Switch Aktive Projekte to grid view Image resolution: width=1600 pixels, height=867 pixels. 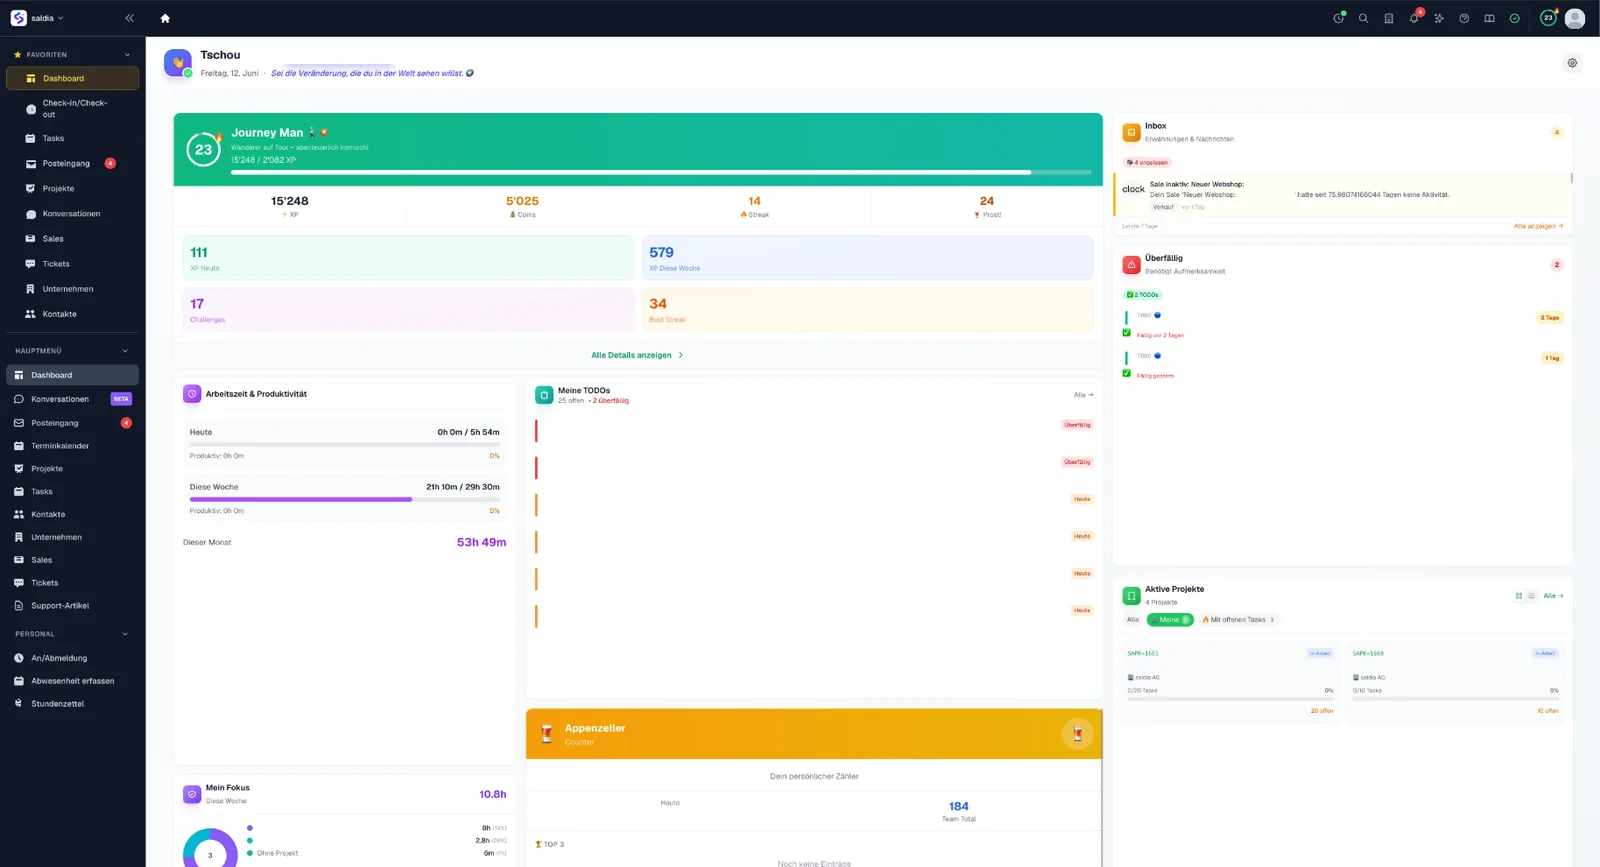(1519, 596)
